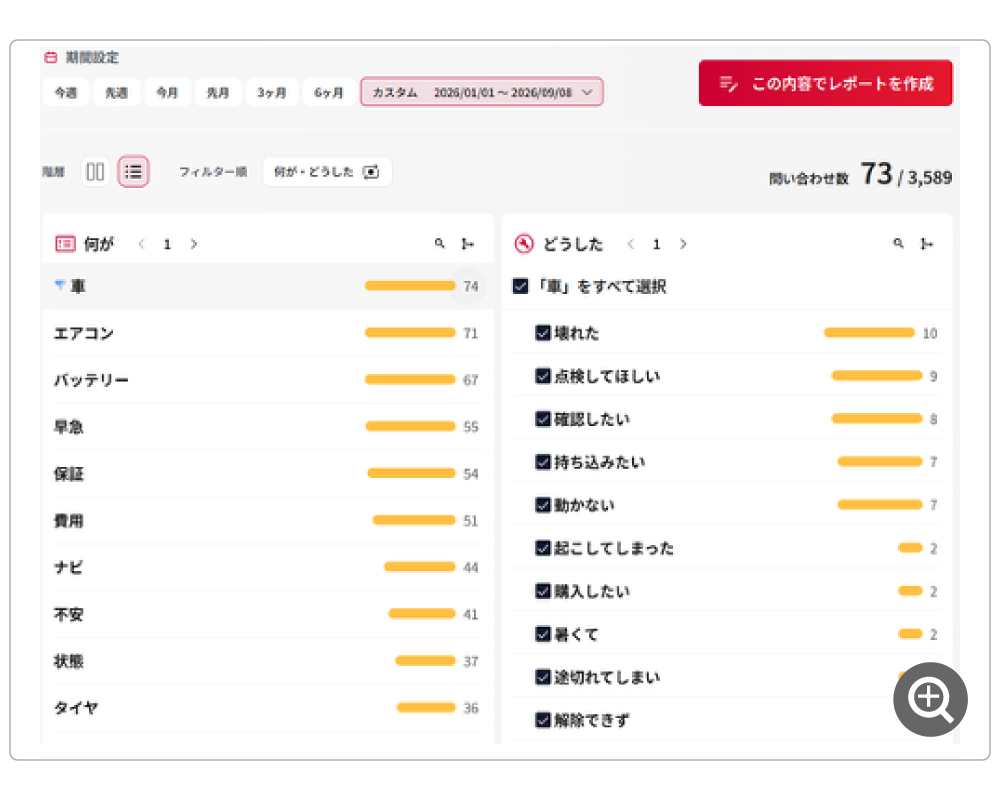This screenshot has height=800, width=1000.
Task: Click the 何が panel title
Action: tap(99, 244)
